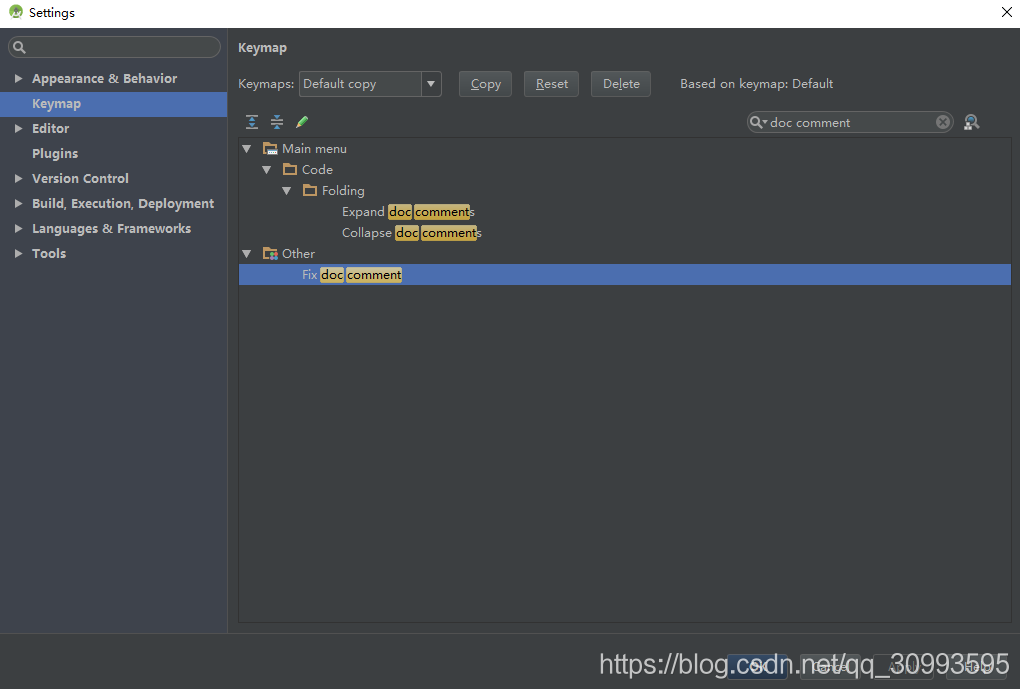Click the Main menu folder icon
The width and height of the screenshot is (1020, 689).
click(270, 148)
